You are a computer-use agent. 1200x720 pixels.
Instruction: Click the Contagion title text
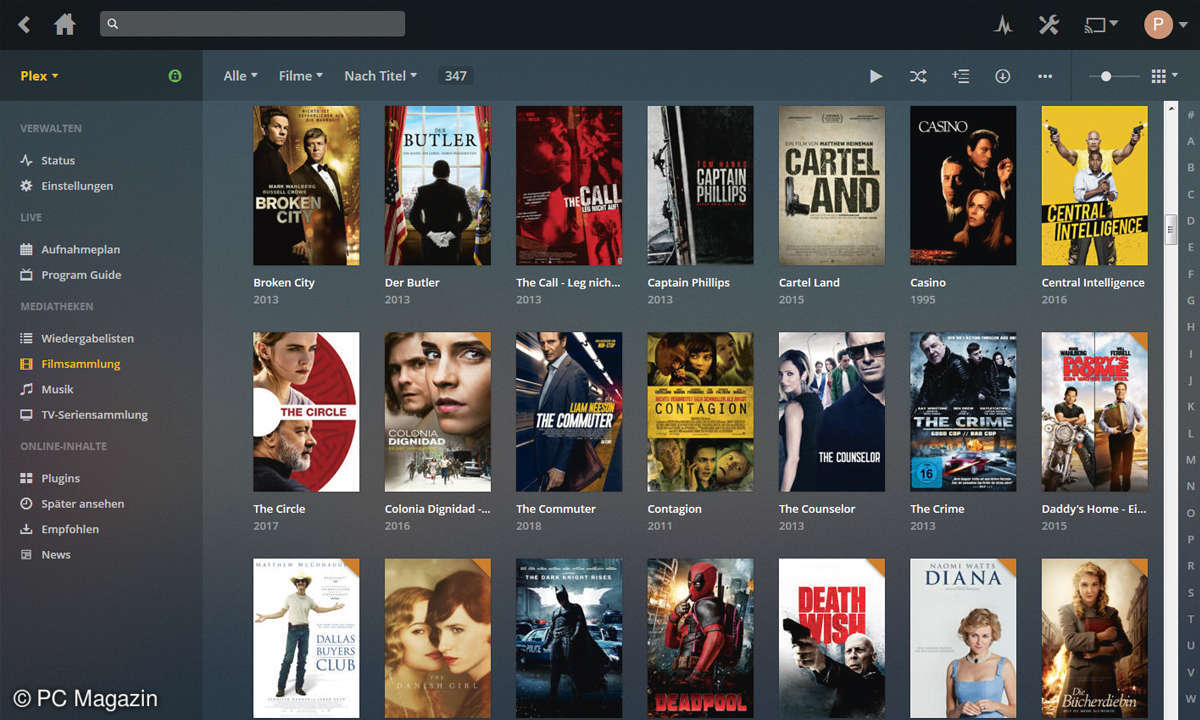(x=675, y=509)
